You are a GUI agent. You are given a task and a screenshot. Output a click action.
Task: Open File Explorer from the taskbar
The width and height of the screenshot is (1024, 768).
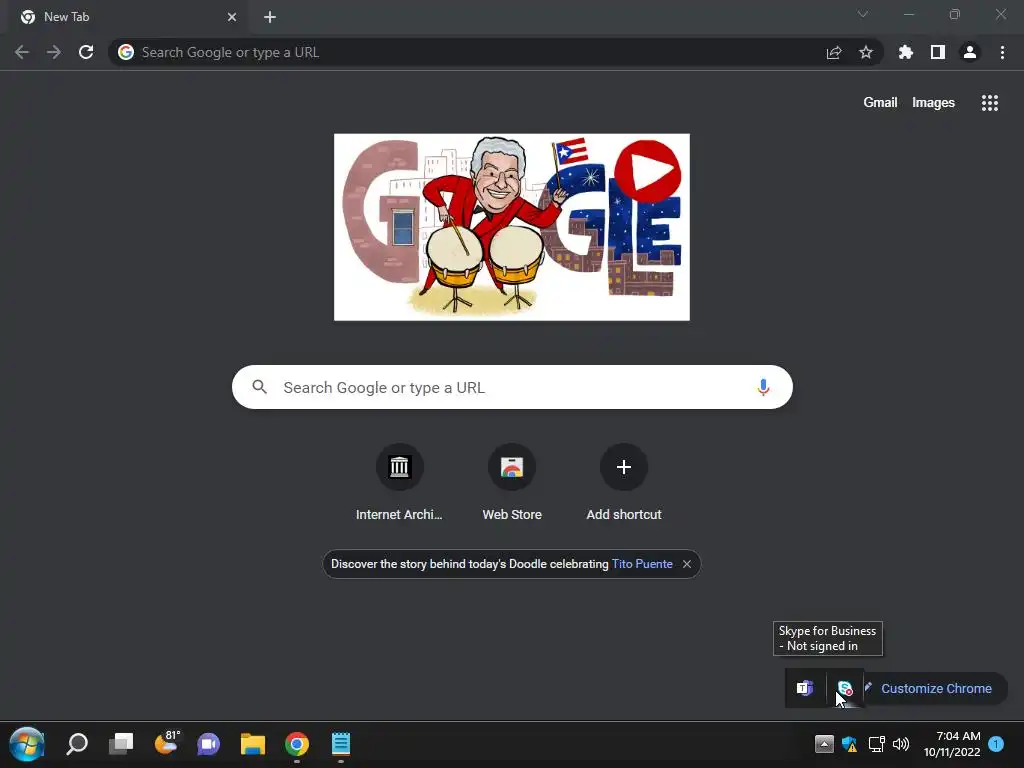(x=253, y=744)
